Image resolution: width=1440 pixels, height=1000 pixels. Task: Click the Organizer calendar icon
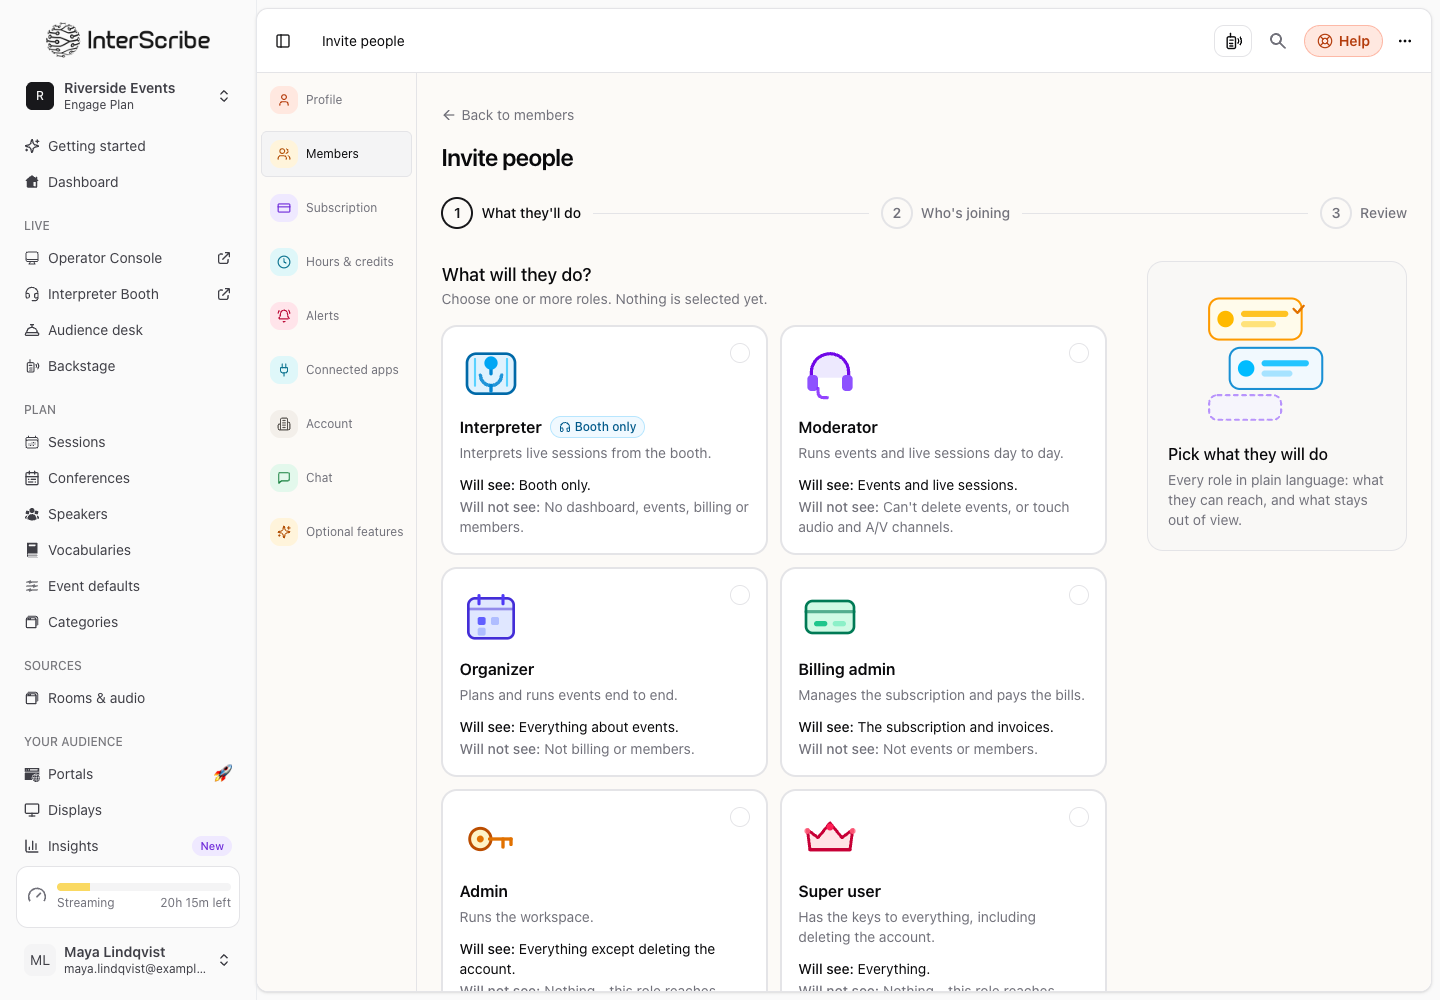491,617
